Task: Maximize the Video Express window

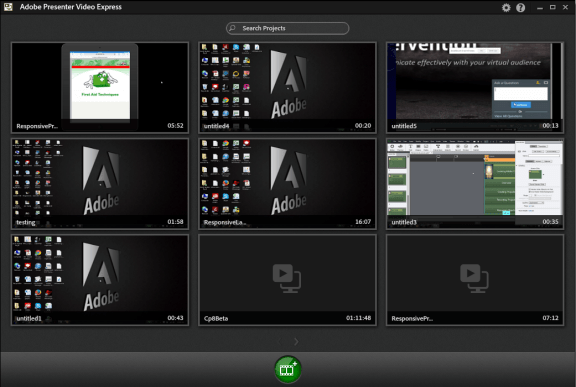Action: point(552,7)
